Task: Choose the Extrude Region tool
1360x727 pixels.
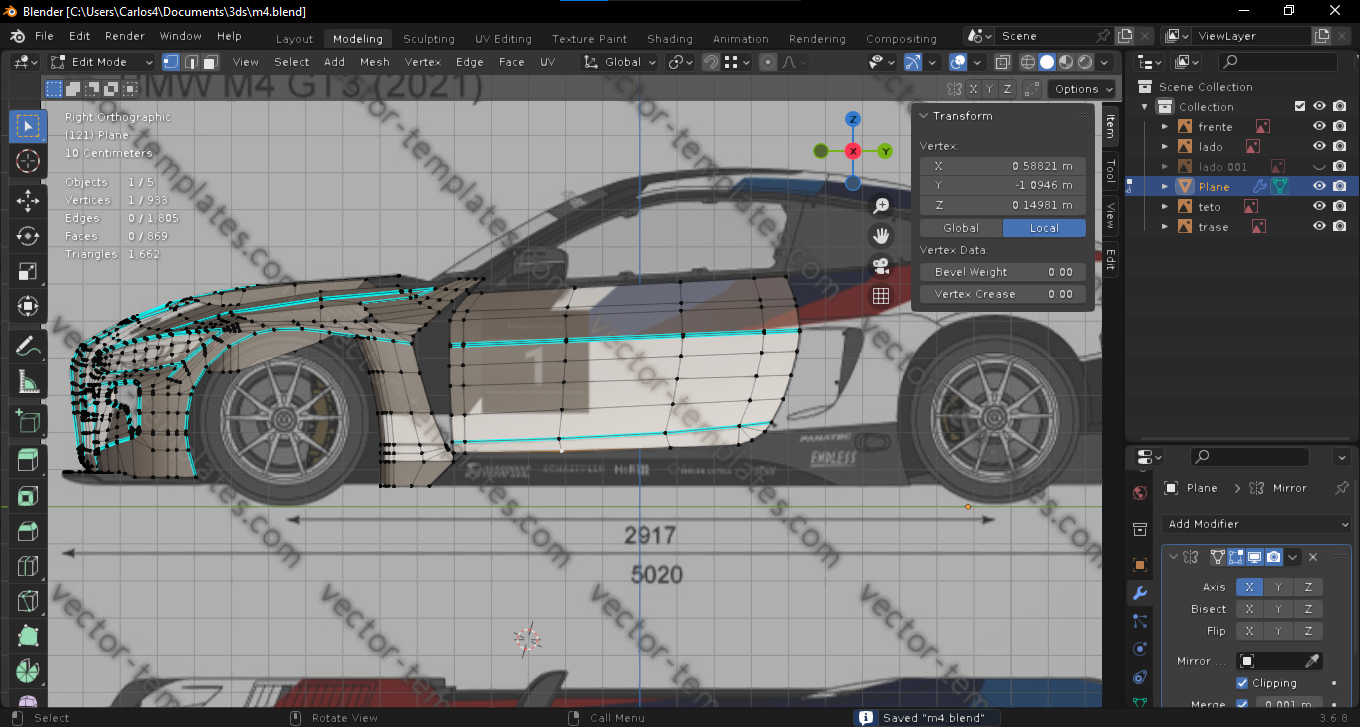Action: (28, 459)
